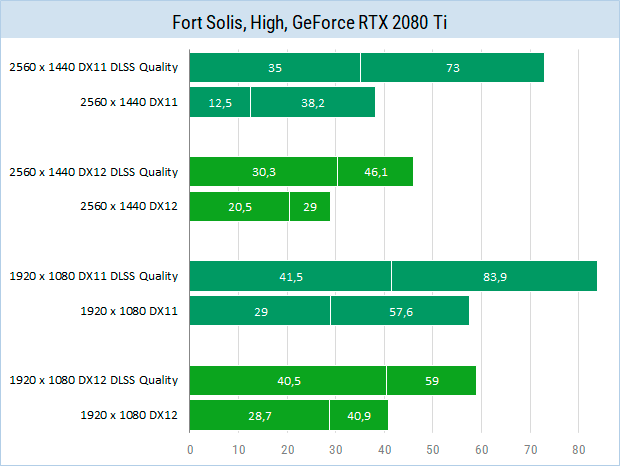Select the bar segment showing 46,1

pyautogui.click(x=376, y=172)
